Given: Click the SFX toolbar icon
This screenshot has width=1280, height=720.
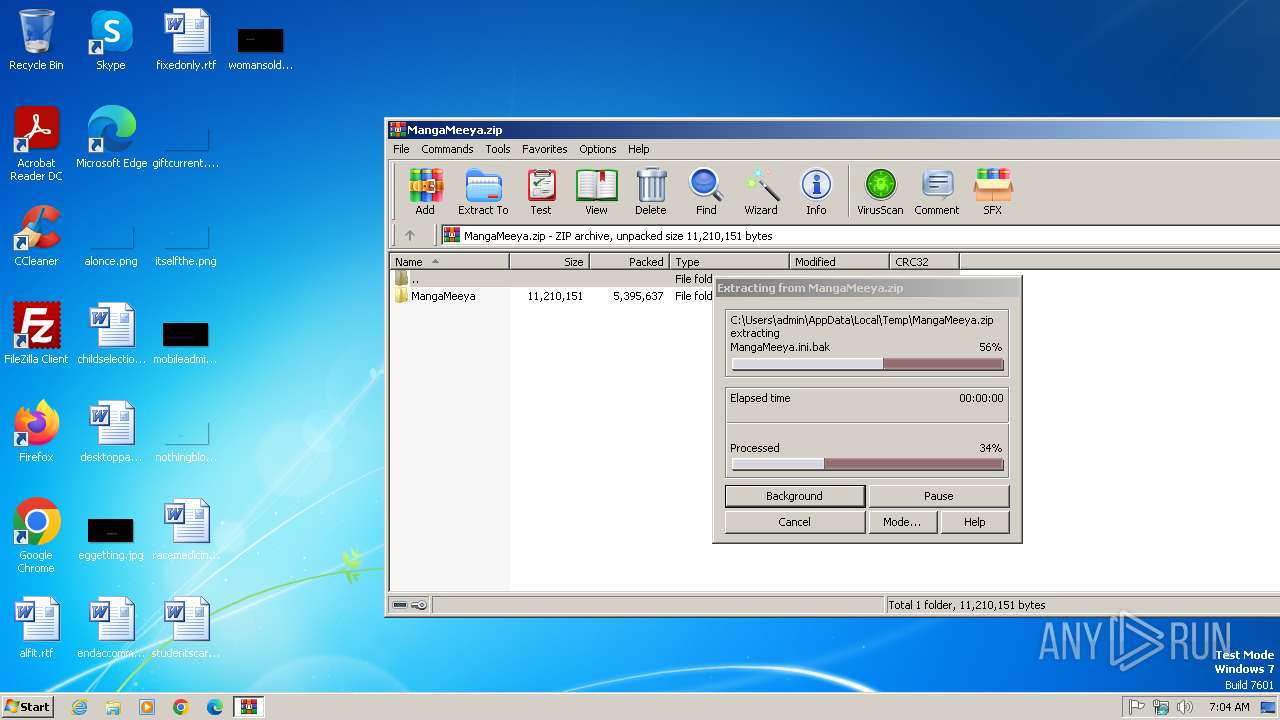Looking at the screenshot, I should pos(992,191).
